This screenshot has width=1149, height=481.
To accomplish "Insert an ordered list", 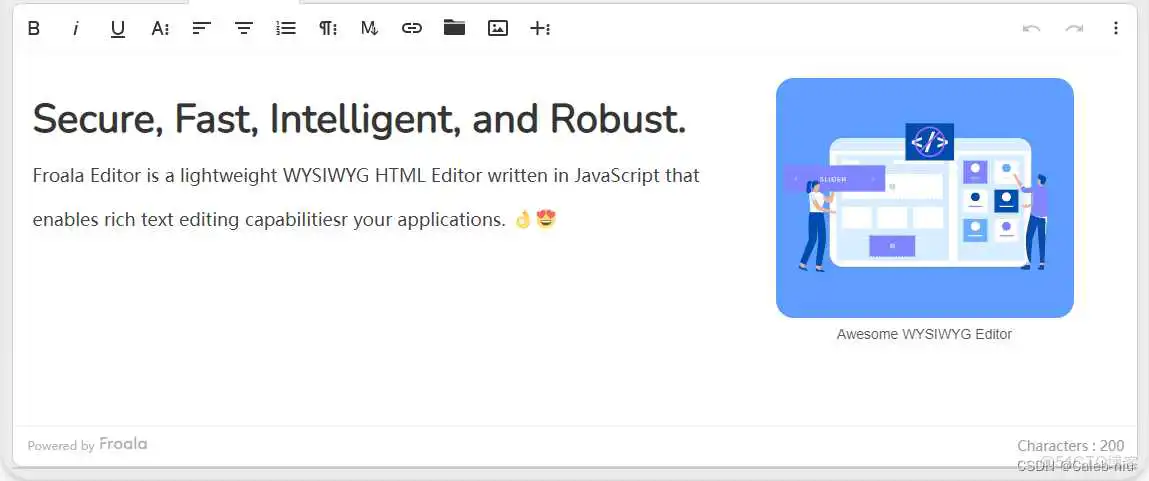I will 286,28.
